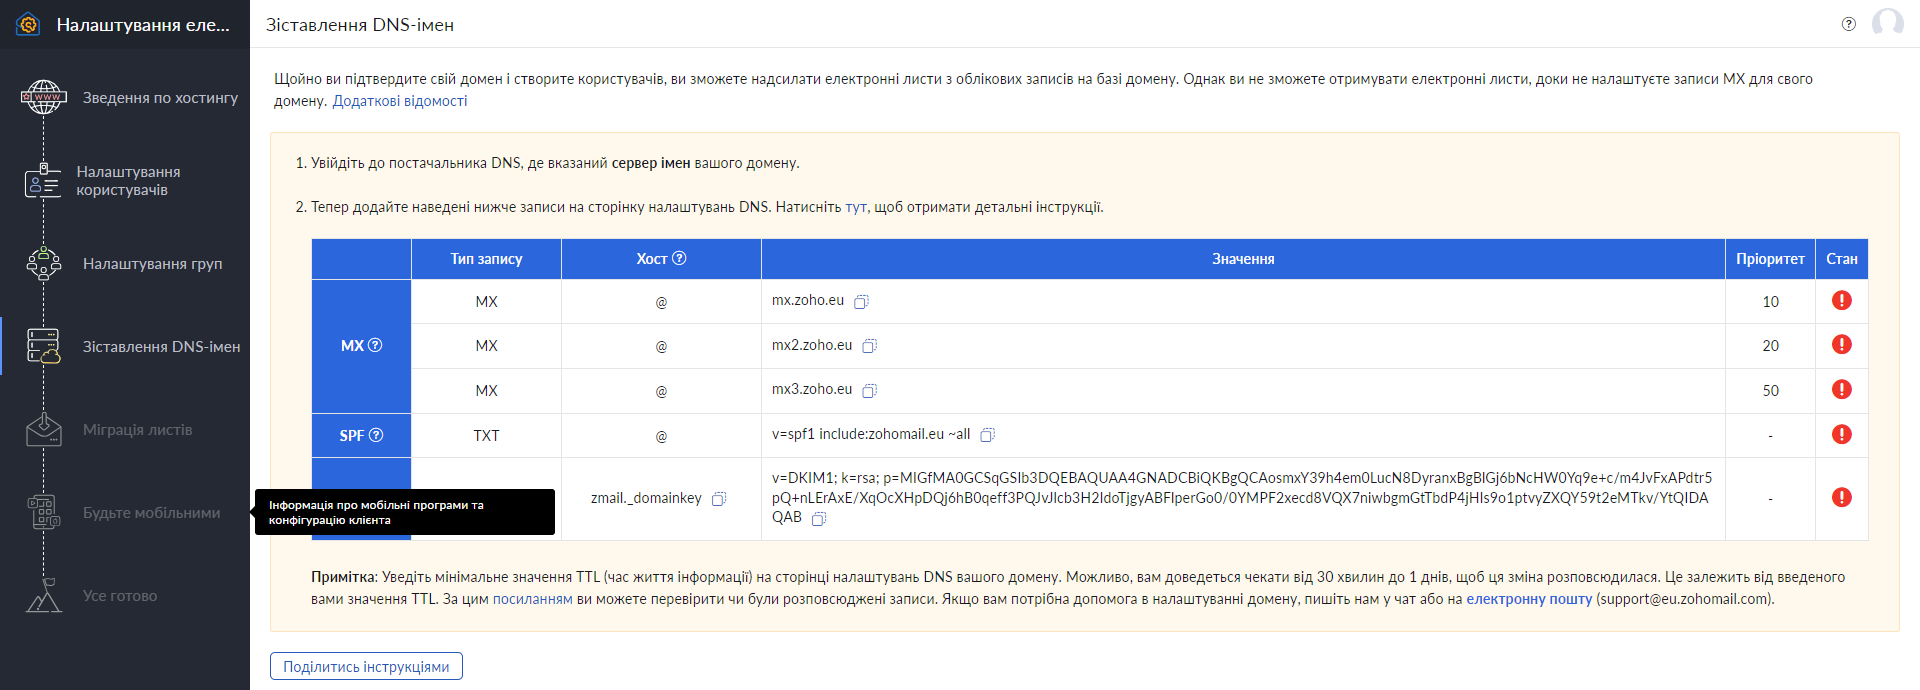Go to Зведення по хостингу step
Screen dimensions: 1920x690
click(x=160, y=98)
